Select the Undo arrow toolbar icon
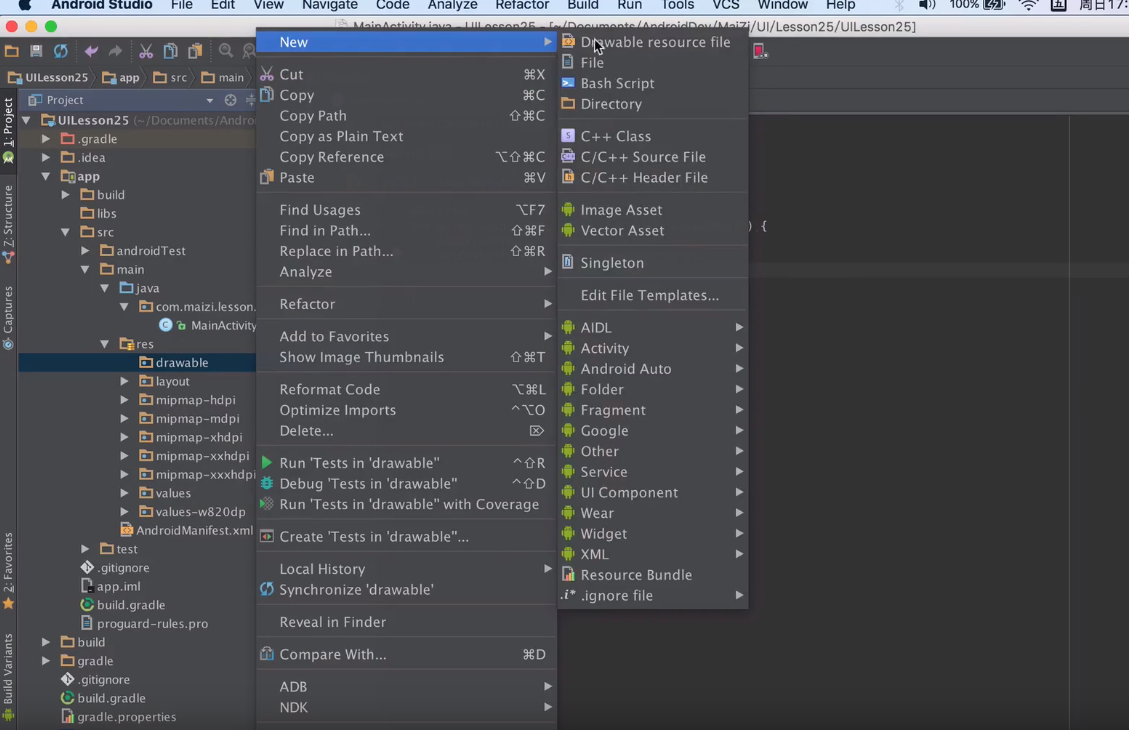Viewport: 1129px width, 730px height. tap(92, 51)
